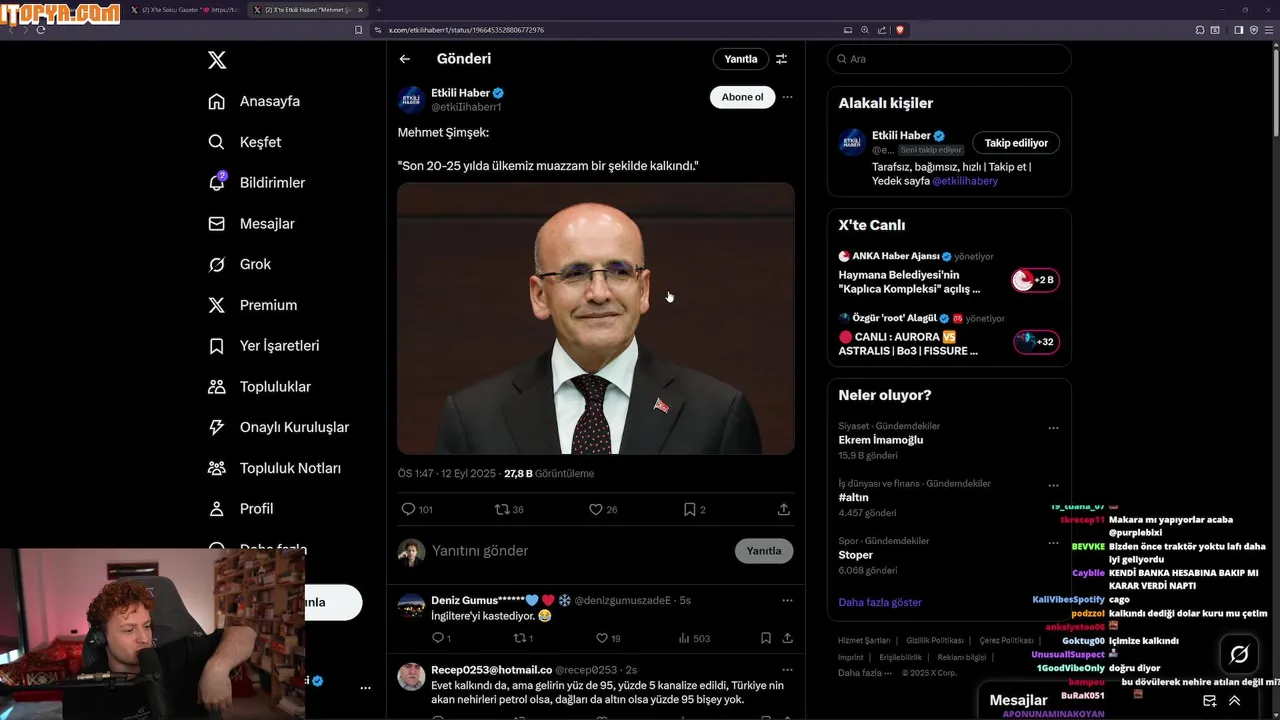
Task: Bookmark the Deniz Gumus reply
Action: tap(765, 638)
